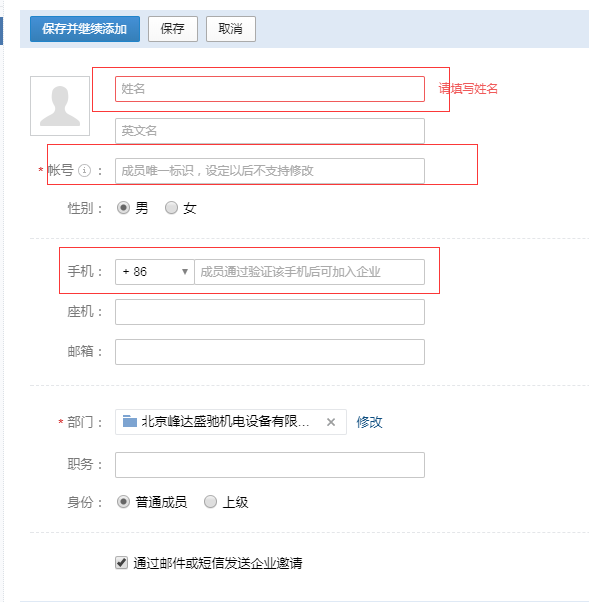Viewport: 589px width, 602px height.
Task: Choose 上级 identity option
Action: tap(210, 501)
